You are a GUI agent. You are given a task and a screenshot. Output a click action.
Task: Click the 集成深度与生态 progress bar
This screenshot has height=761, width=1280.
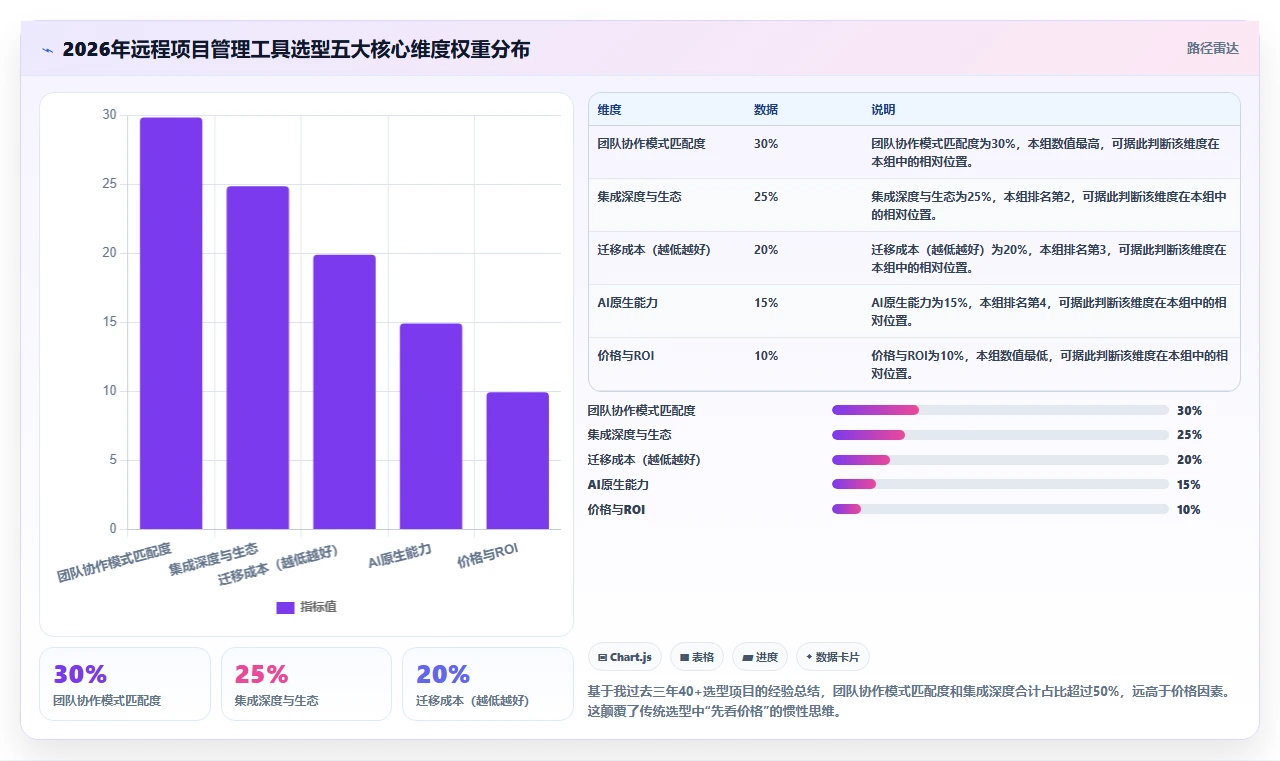(x=1000, y=435)
